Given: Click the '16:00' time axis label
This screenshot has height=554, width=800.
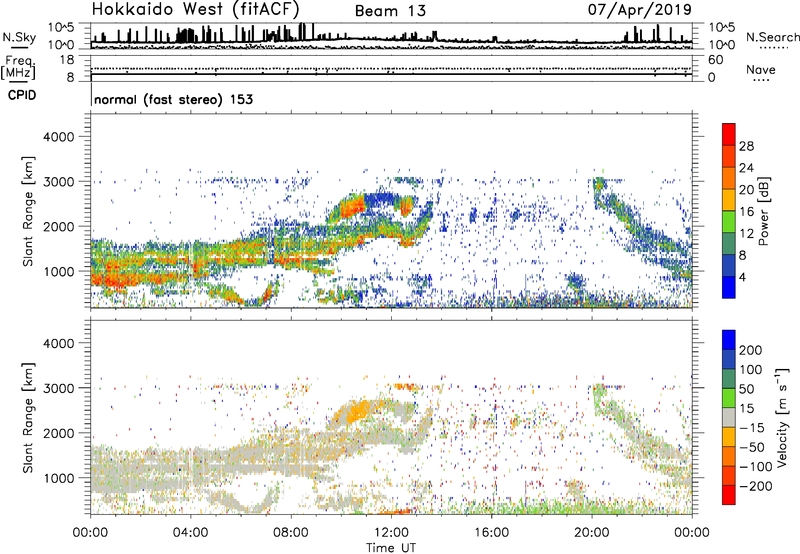Looking at the screenshot, I should (492, 533).
